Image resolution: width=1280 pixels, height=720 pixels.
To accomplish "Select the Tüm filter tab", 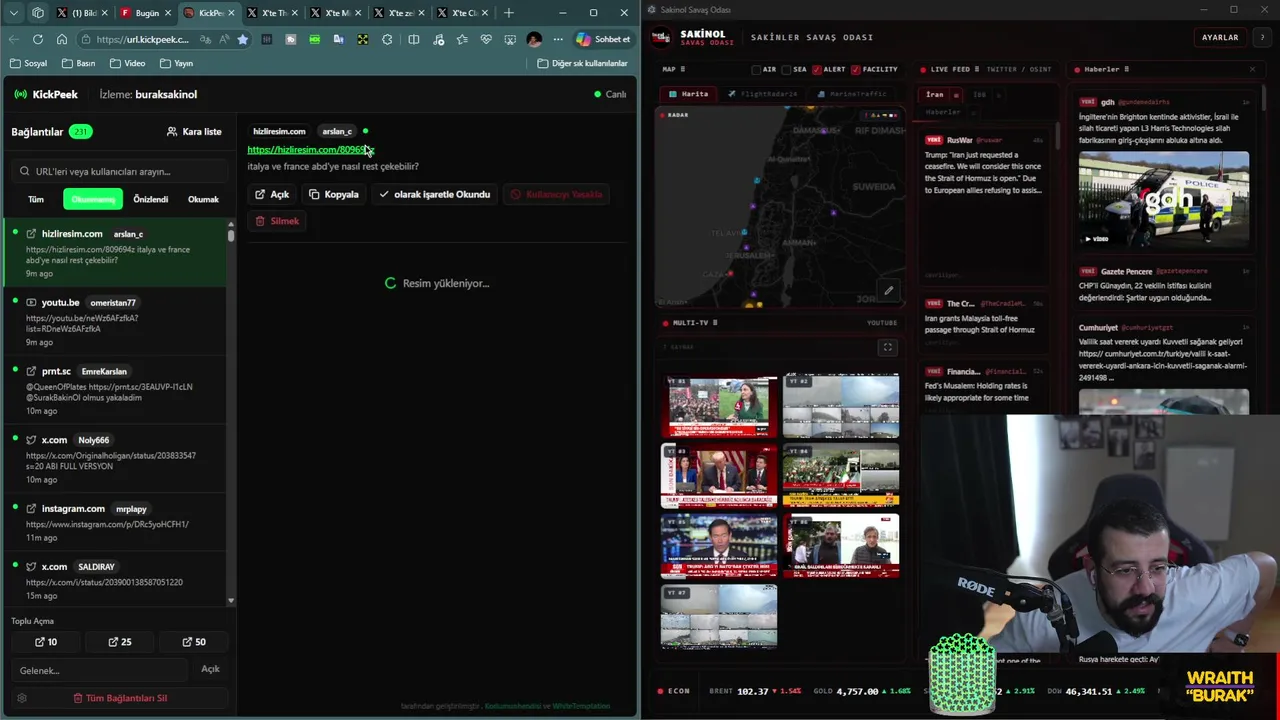I will pos(36,199).
